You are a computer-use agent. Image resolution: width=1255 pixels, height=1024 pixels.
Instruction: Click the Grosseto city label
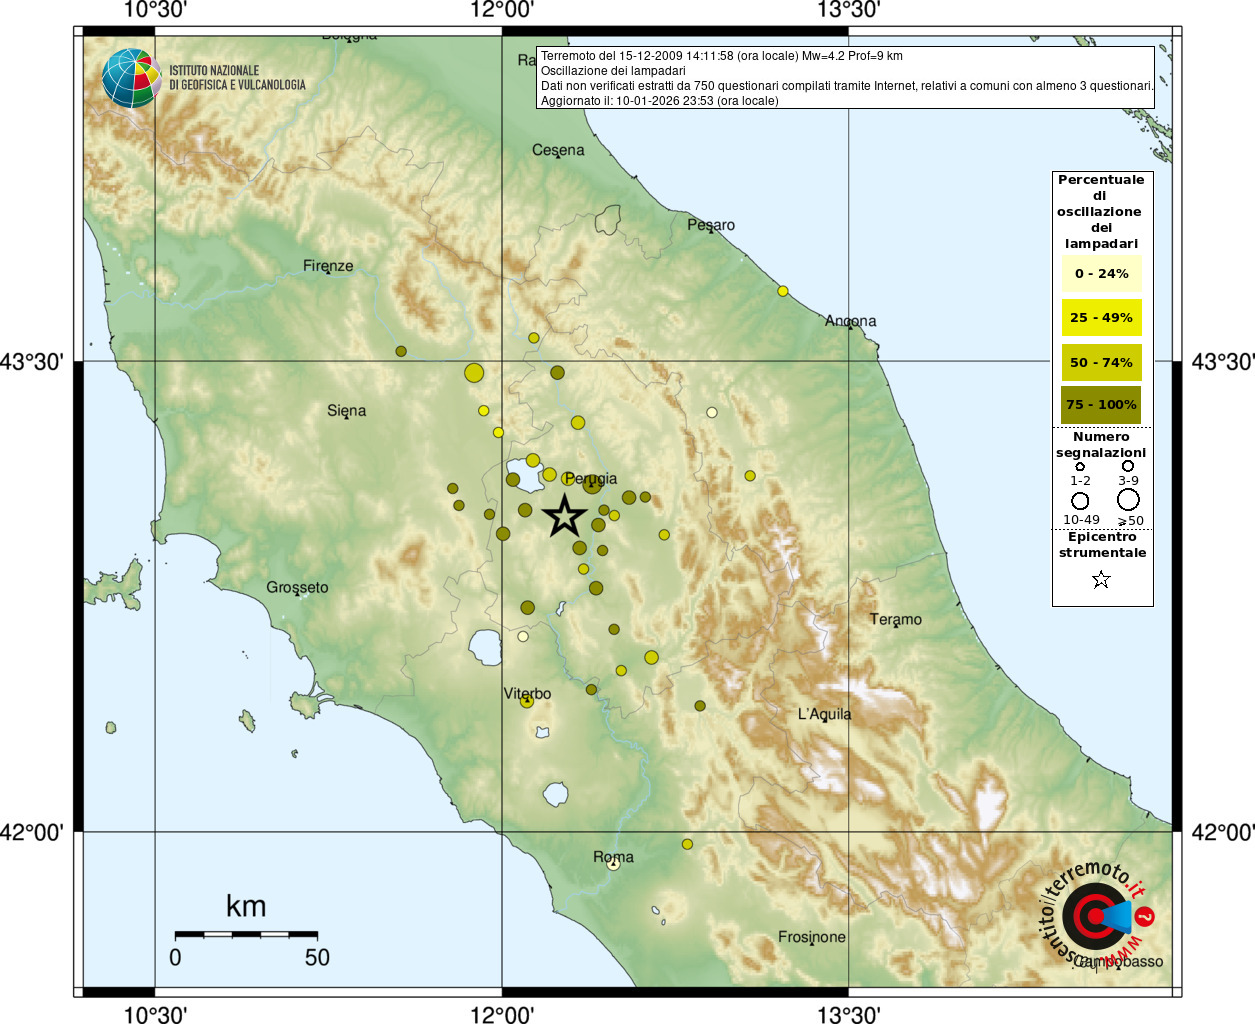click(297, 588)
